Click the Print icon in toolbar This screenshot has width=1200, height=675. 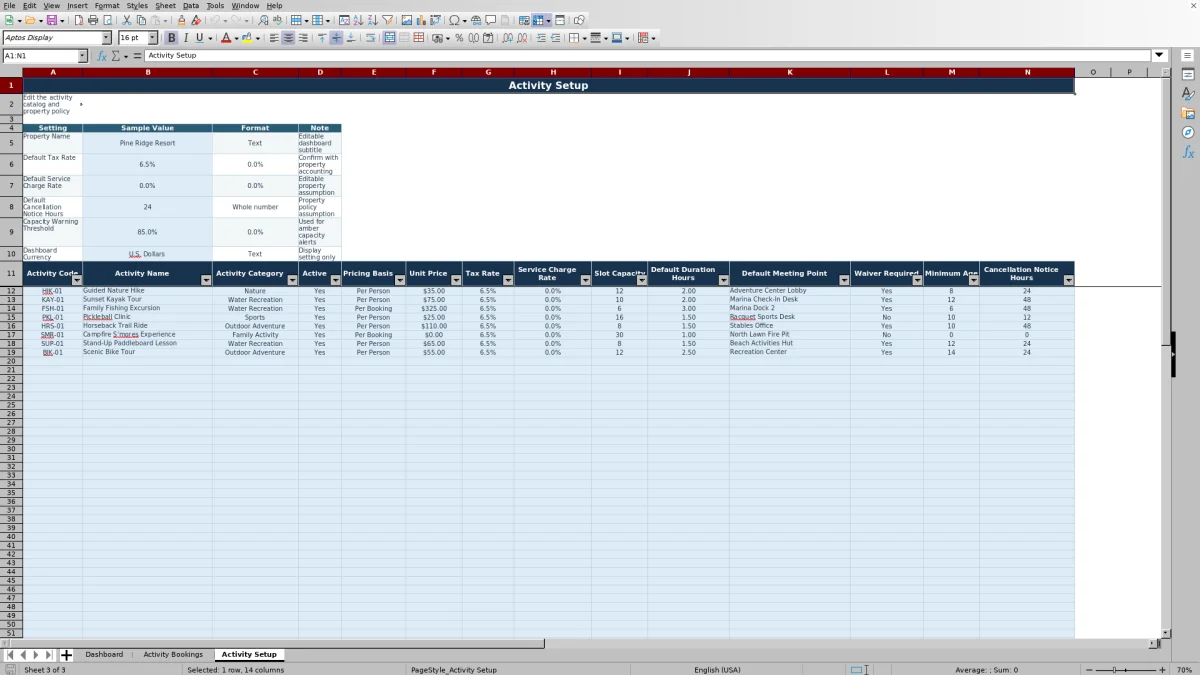tap(93, 20)
